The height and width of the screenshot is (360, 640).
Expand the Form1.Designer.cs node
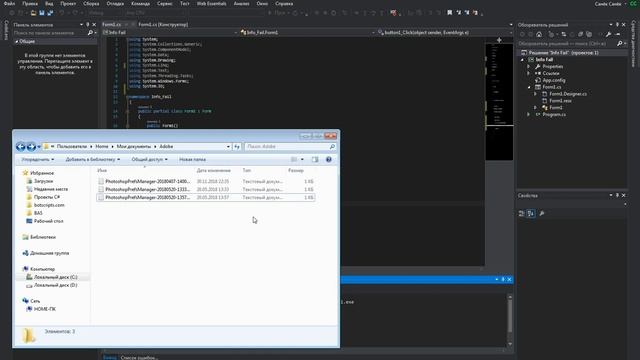[536, 94]
